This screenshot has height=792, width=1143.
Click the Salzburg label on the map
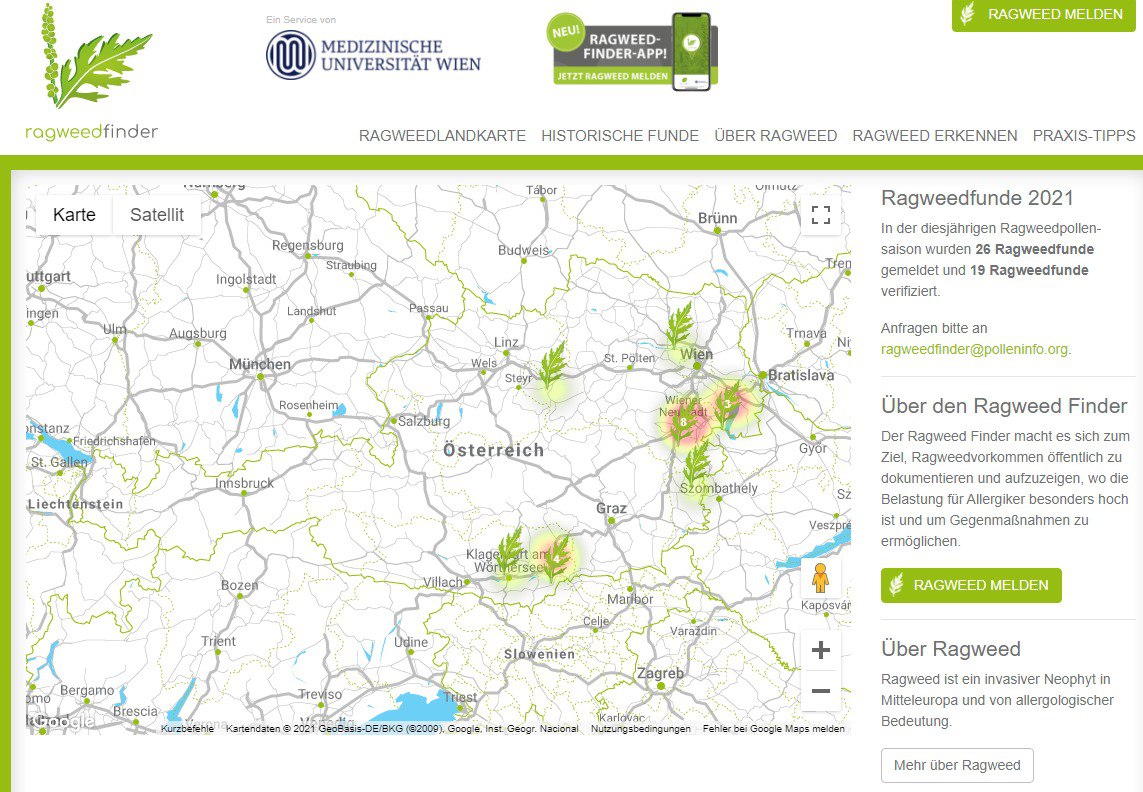[424, 422]
